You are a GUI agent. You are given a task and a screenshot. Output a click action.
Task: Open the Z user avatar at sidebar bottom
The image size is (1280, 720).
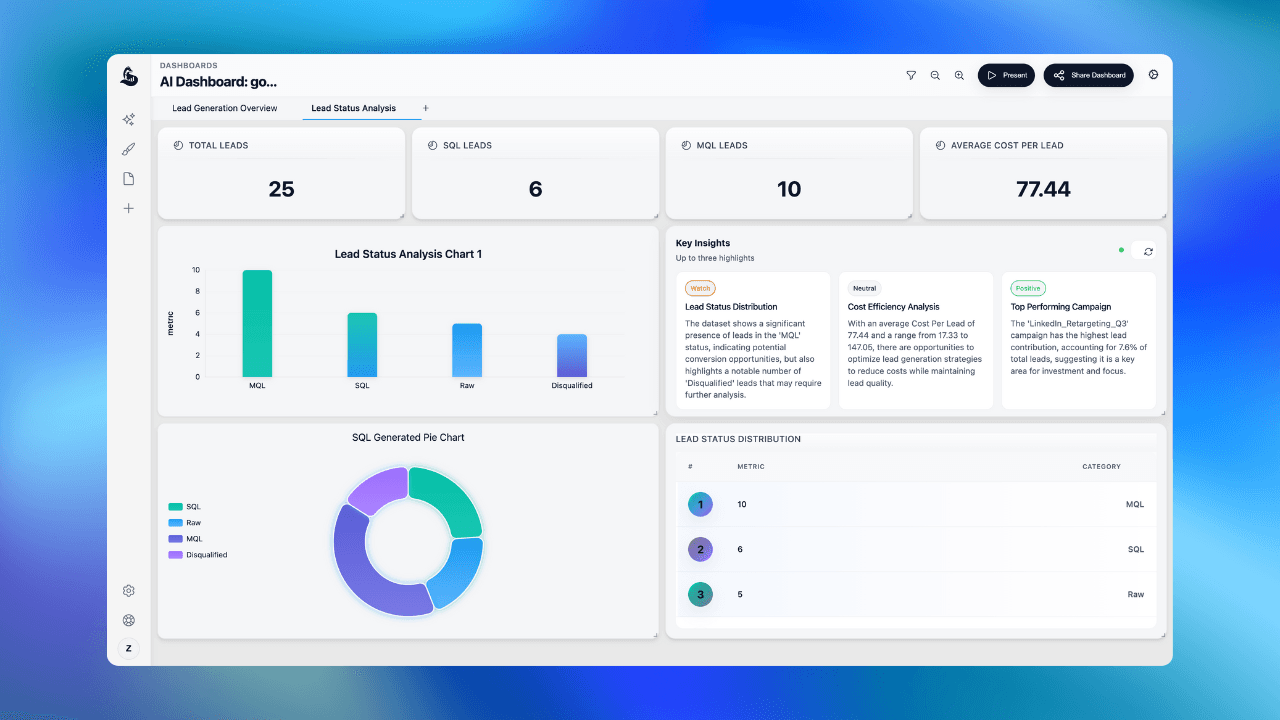click(128, 648)
